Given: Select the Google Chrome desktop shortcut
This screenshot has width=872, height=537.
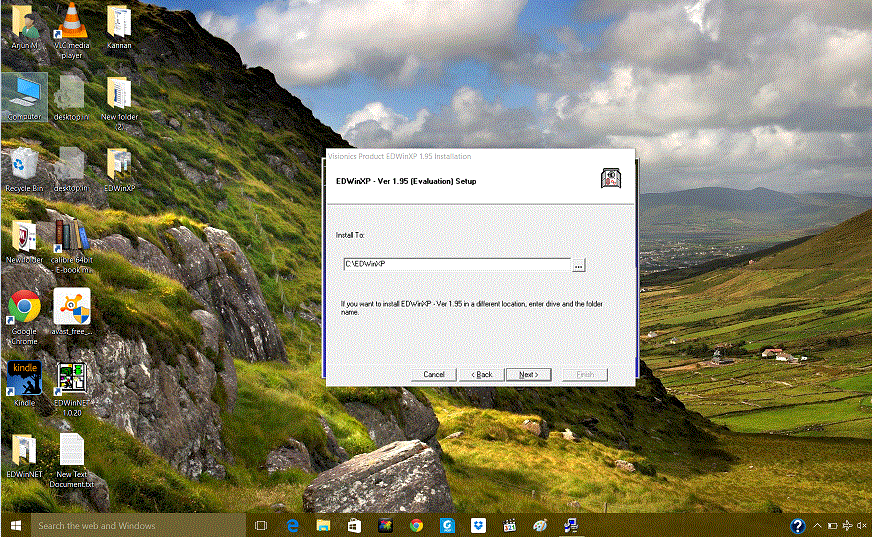Looking at the screenshot, I should click(x=24, y=317).
